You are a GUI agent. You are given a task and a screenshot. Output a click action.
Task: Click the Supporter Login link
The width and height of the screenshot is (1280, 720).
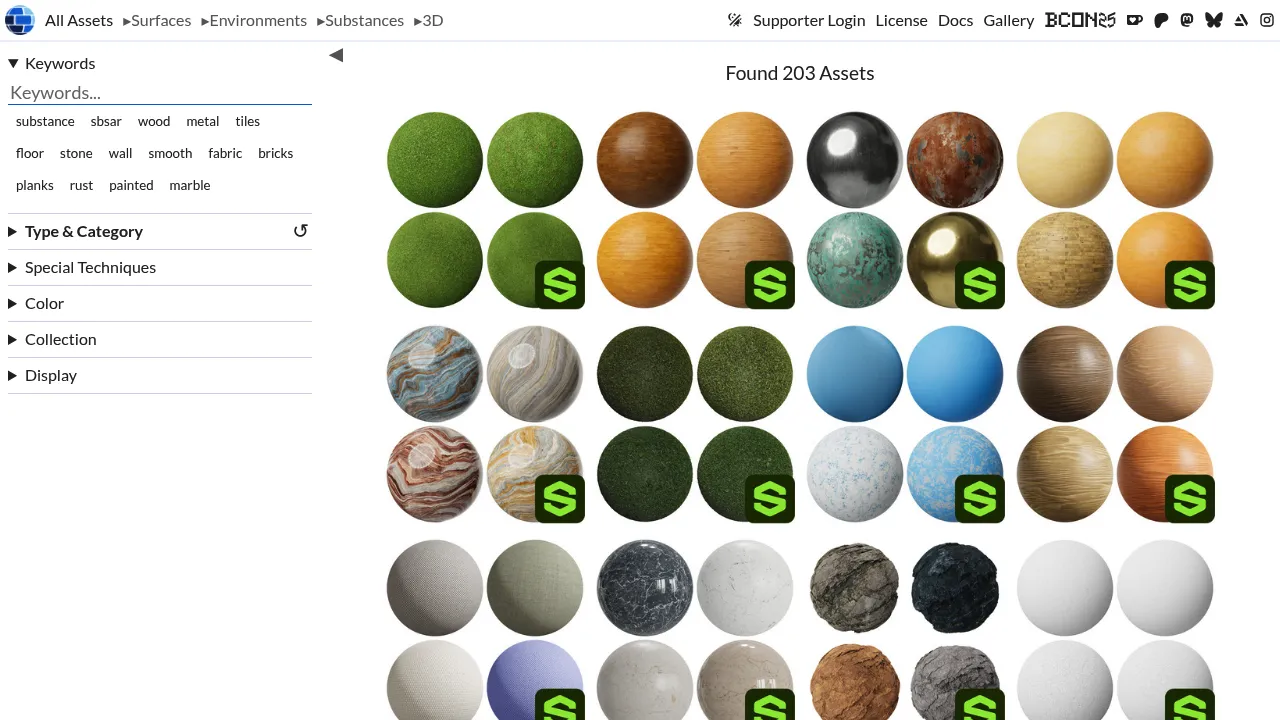pos(808,20)
